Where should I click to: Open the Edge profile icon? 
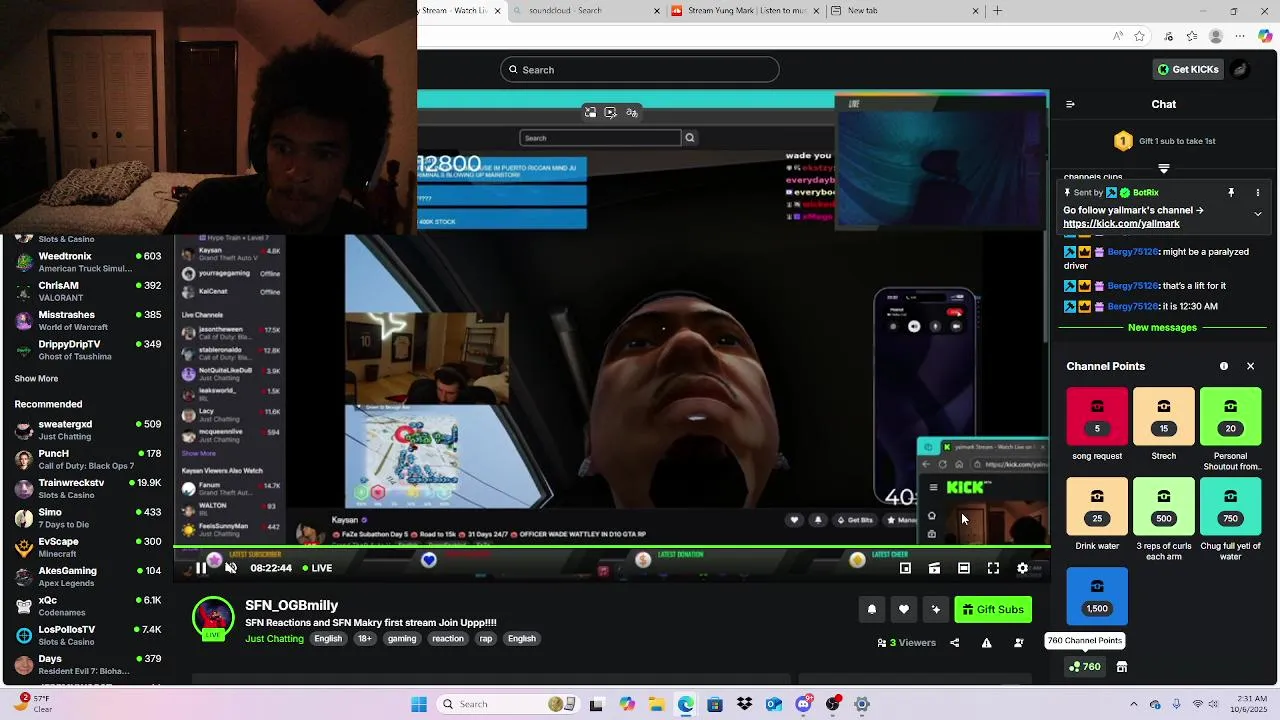(x=1216, y=36)
